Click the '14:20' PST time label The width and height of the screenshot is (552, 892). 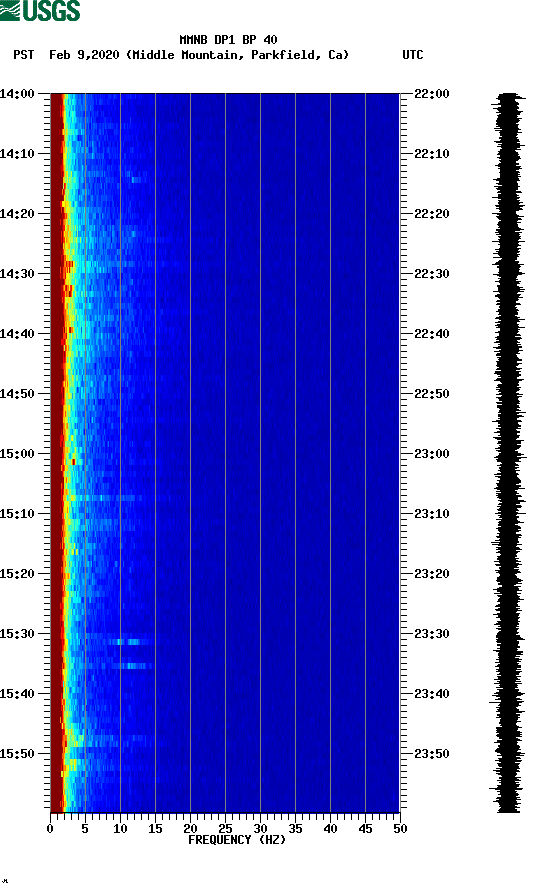pyautogui.click(x=17, y=214)
